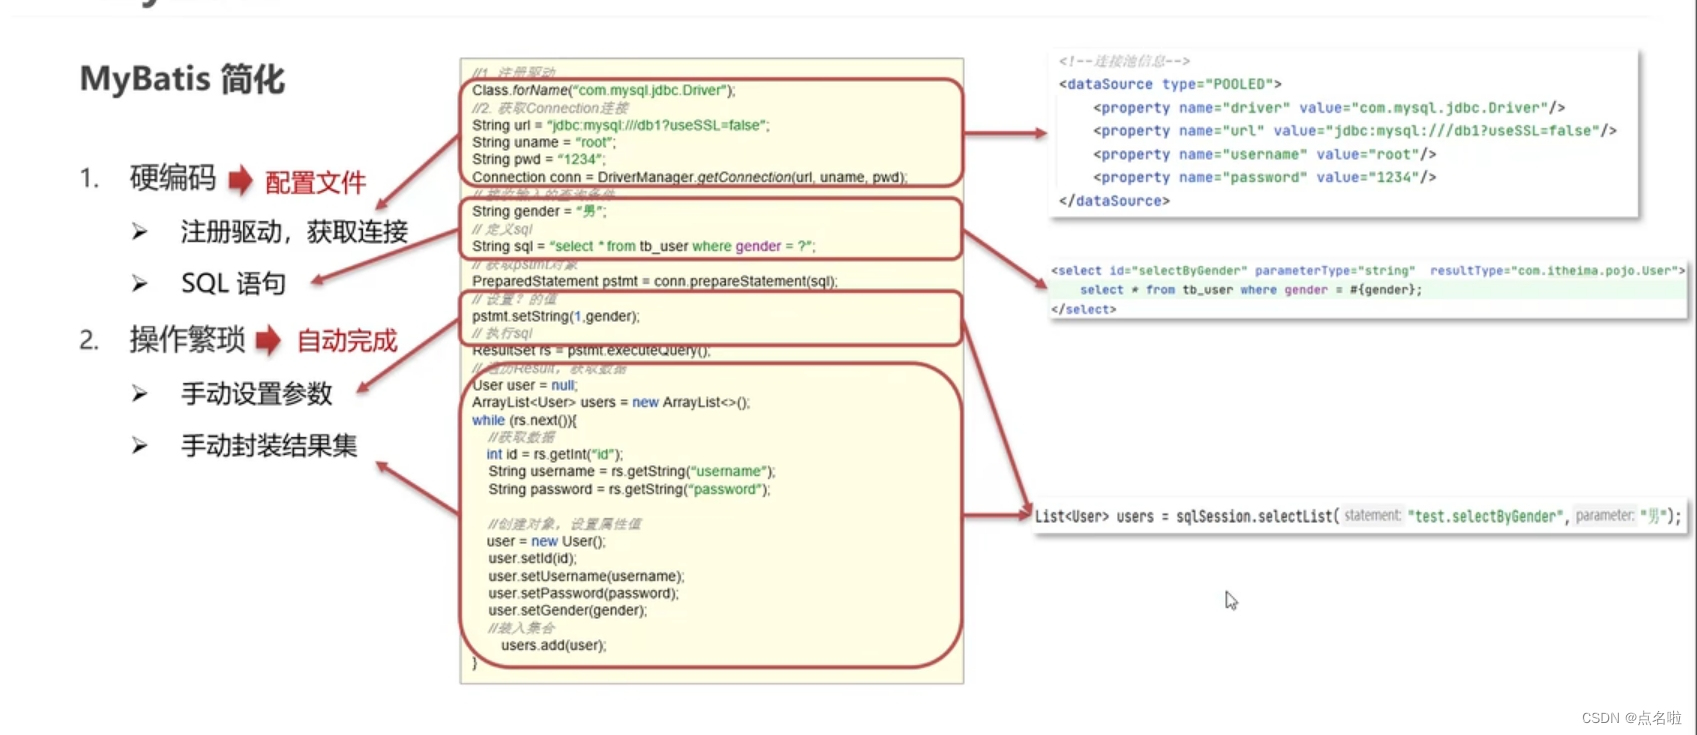Click the property name="password" XML line
This screenshot has height=735, width=1697.
pyautogui.click(x=1264, y=177)
